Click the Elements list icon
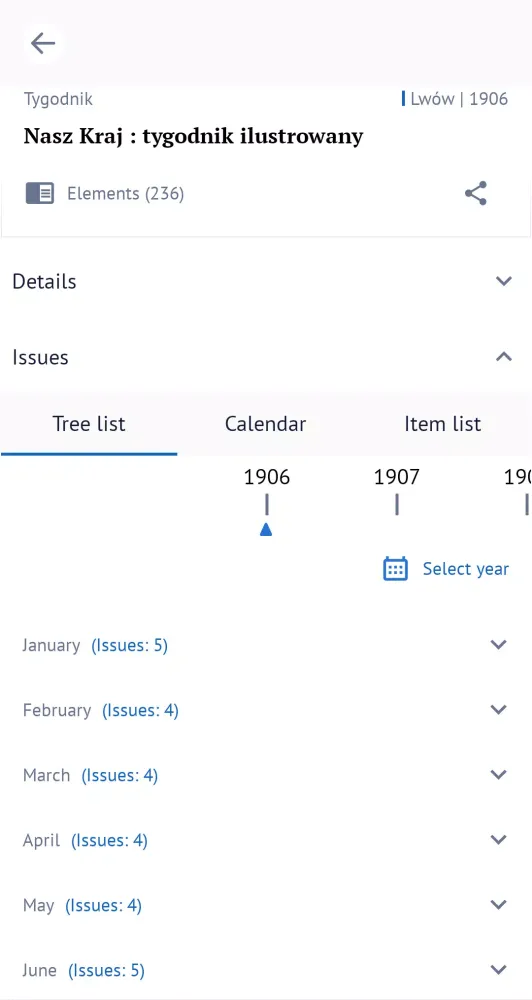This screenshot has height=1000, width=532. coord(40,193)
